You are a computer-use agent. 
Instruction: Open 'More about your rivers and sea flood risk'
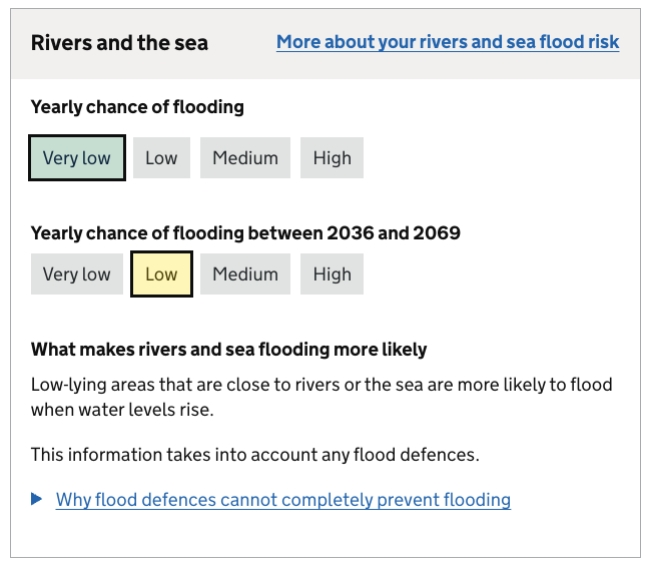click(x=447, y=42)
